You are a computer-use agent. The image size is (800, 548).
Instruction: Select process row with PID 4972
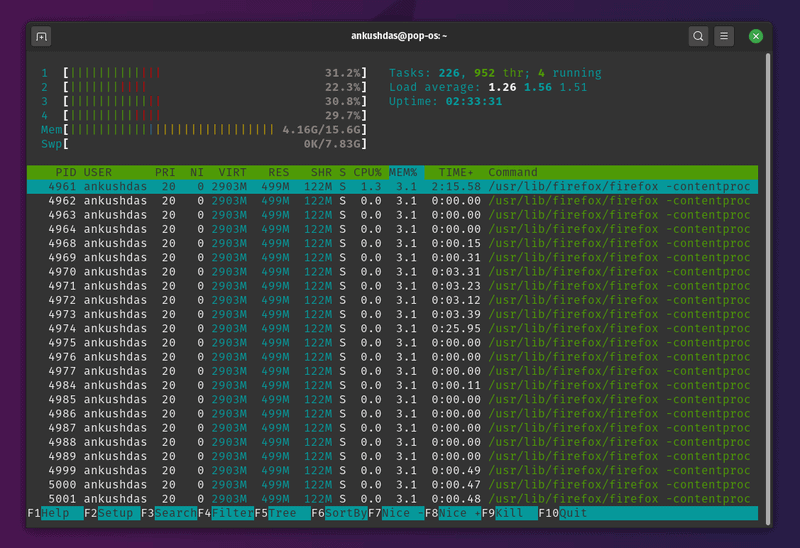point(392,300)
